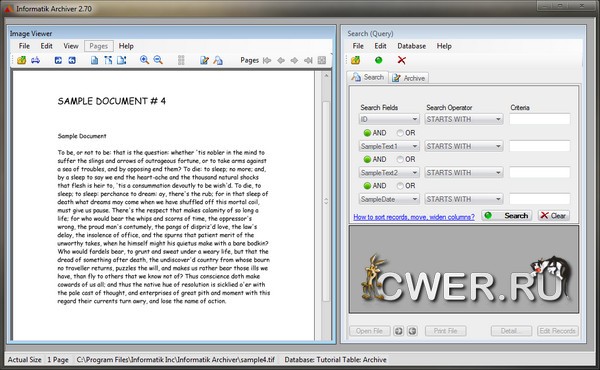Click the Criteria field for SampleText1
The image size is (600, 370).
540,146
